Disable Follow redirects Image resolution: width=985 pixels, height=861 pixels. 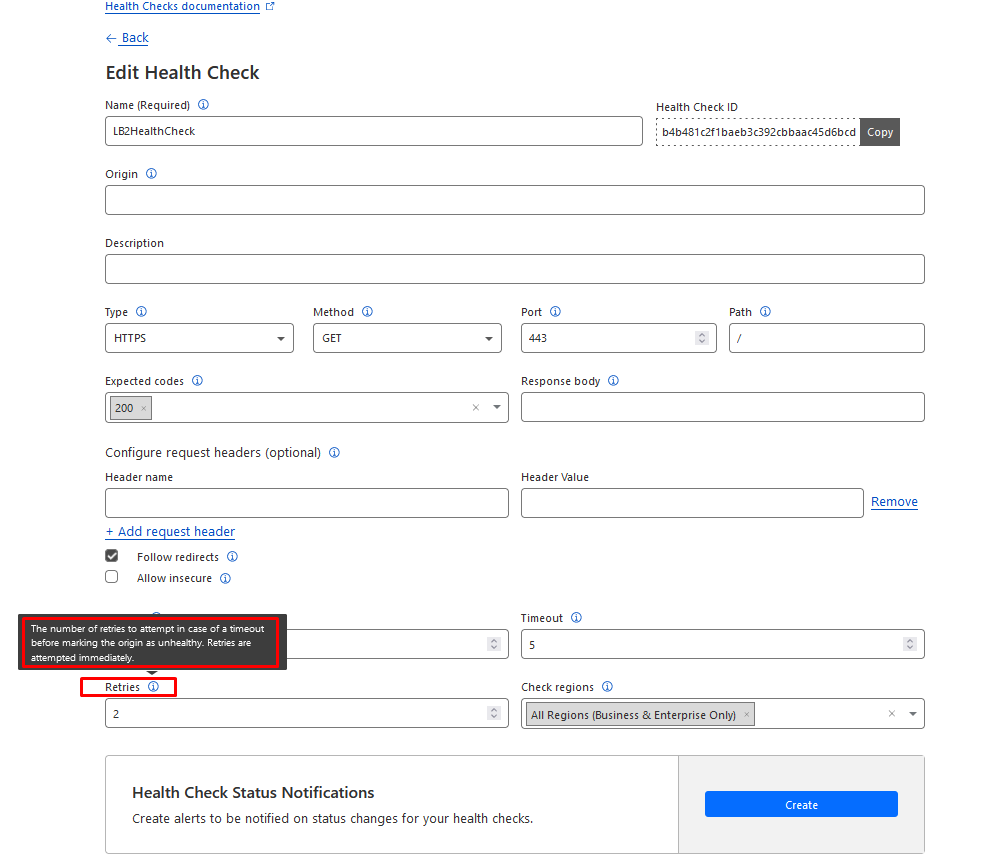pos(111,555)
